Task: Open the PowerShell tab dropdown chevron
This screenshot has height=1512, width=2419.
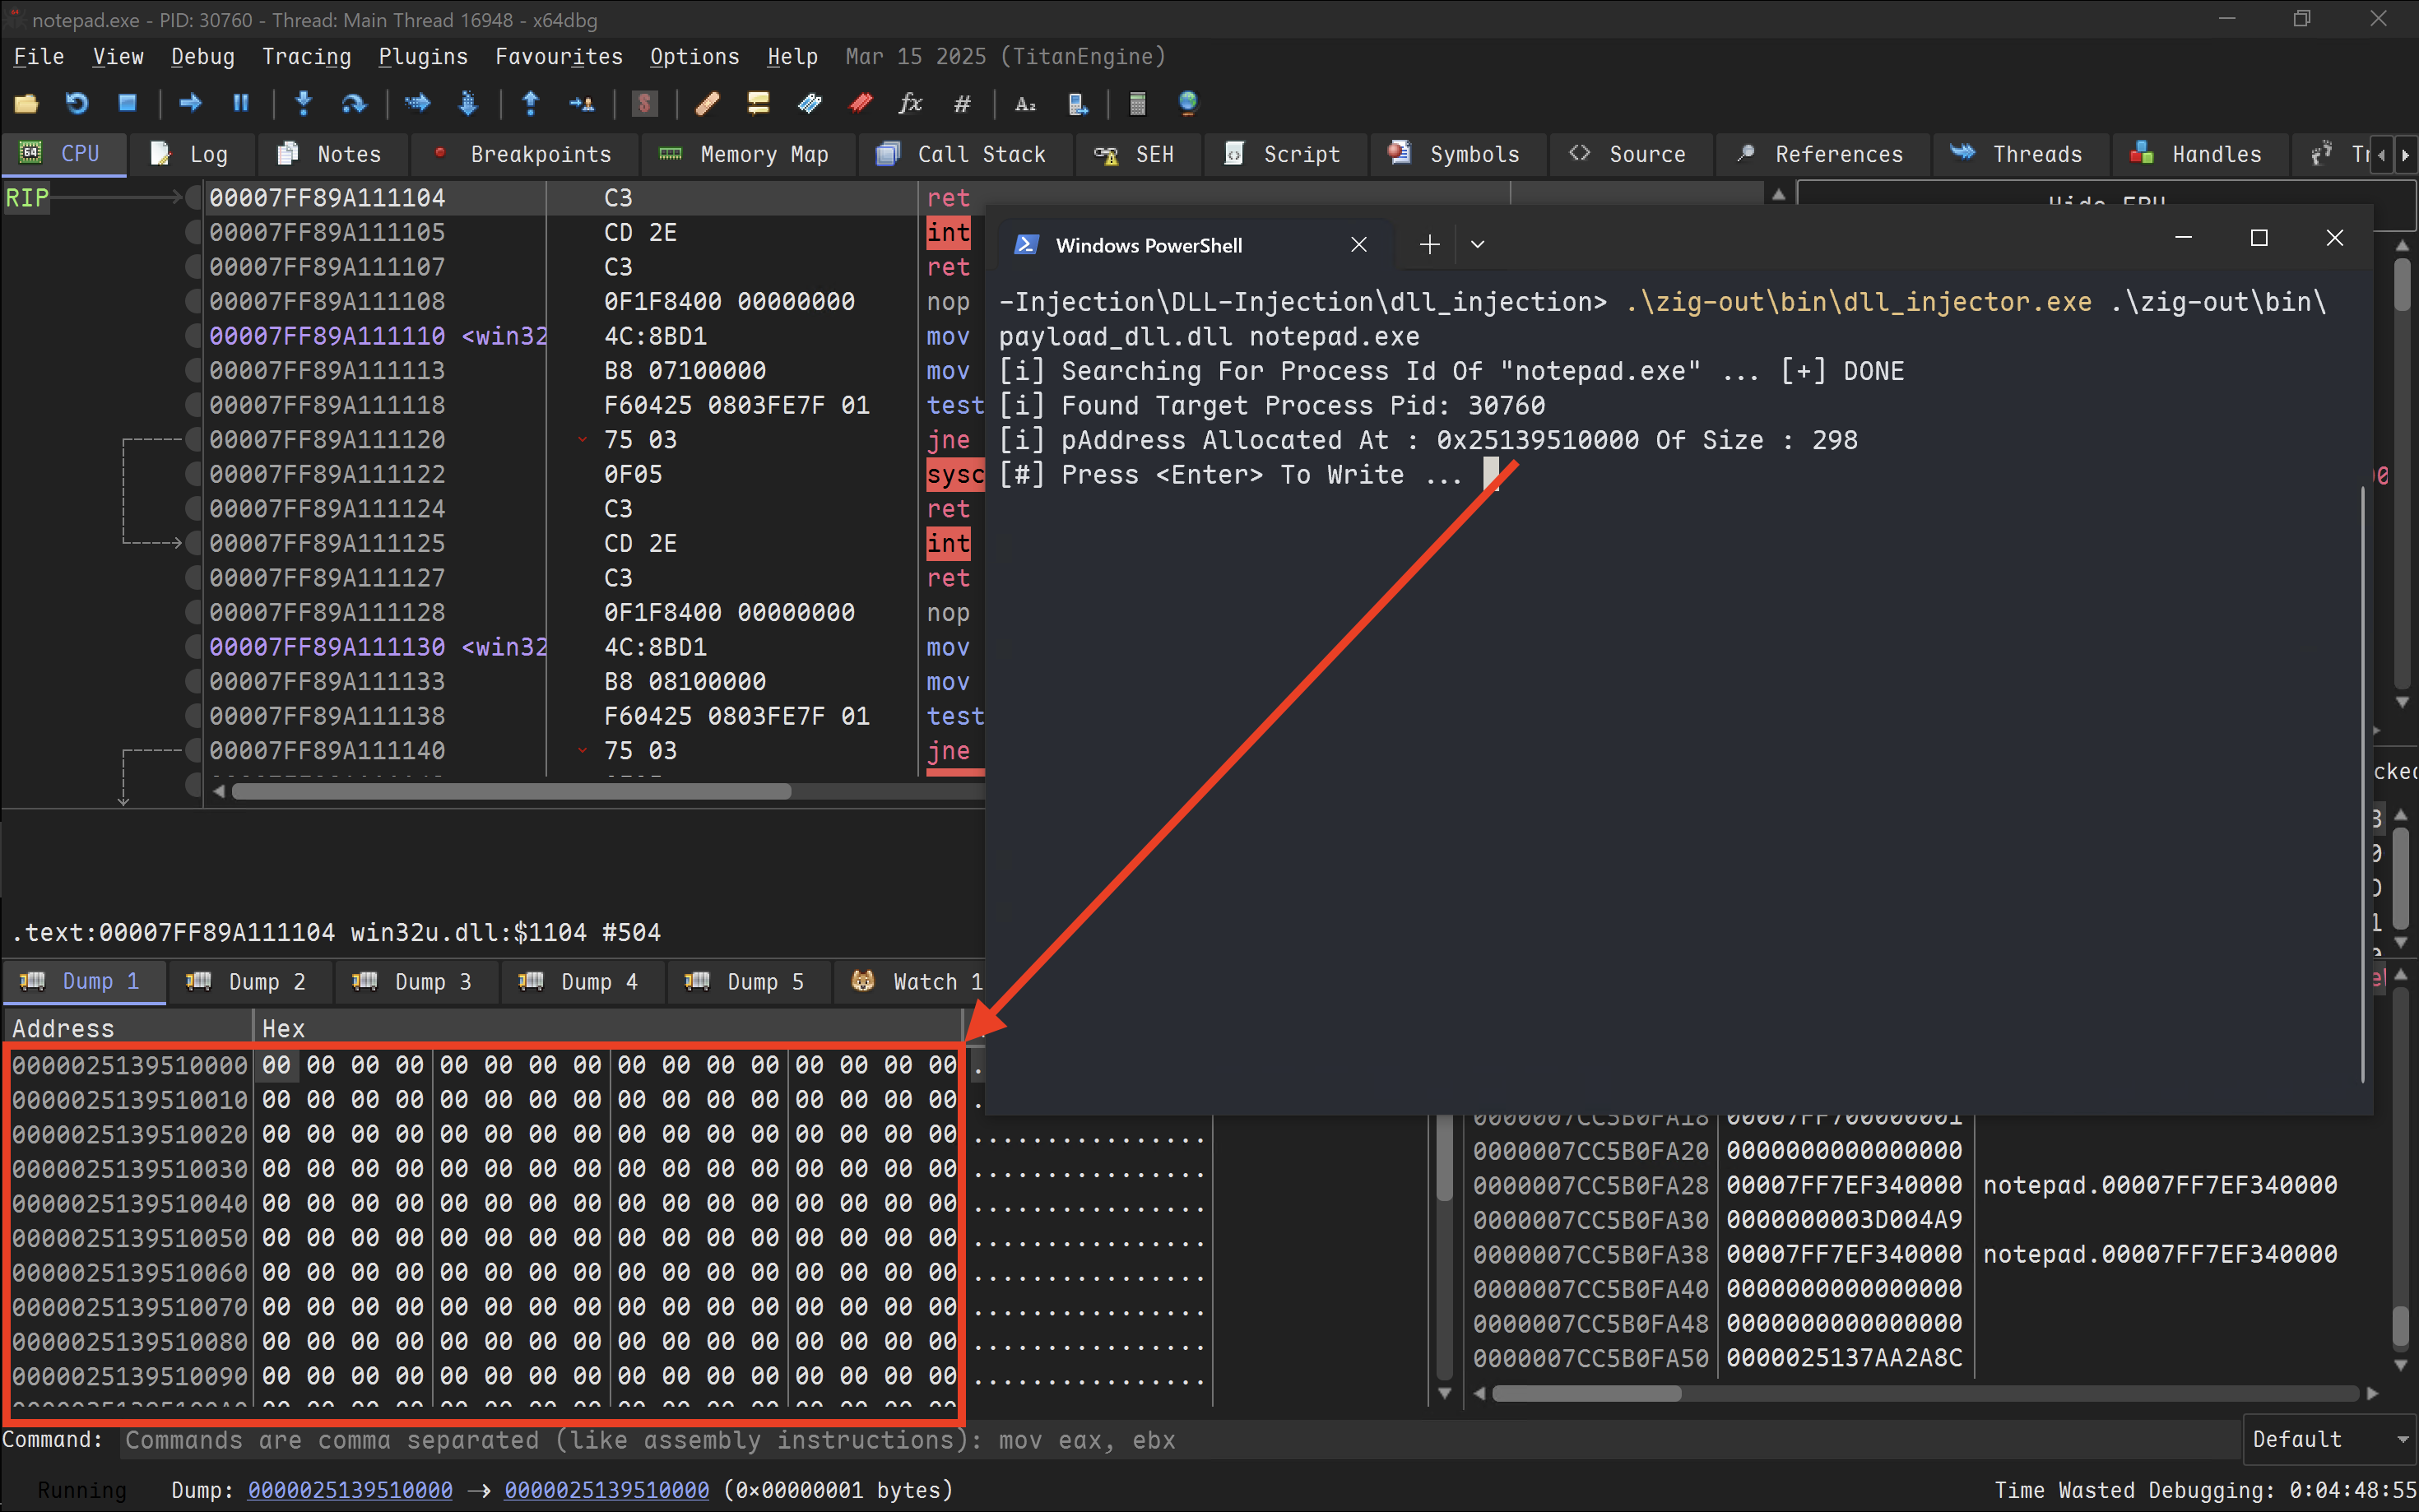Action: 1477,244
